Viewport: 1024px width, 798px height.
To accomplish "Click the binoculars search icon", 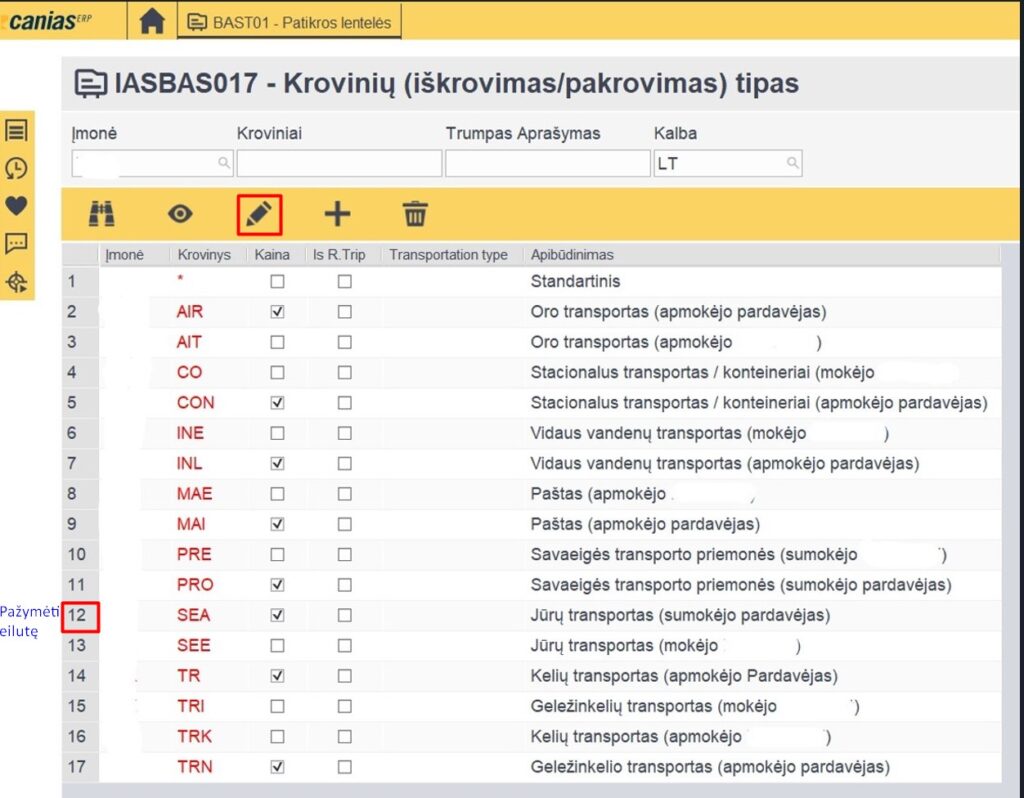I will coord(102,213).
